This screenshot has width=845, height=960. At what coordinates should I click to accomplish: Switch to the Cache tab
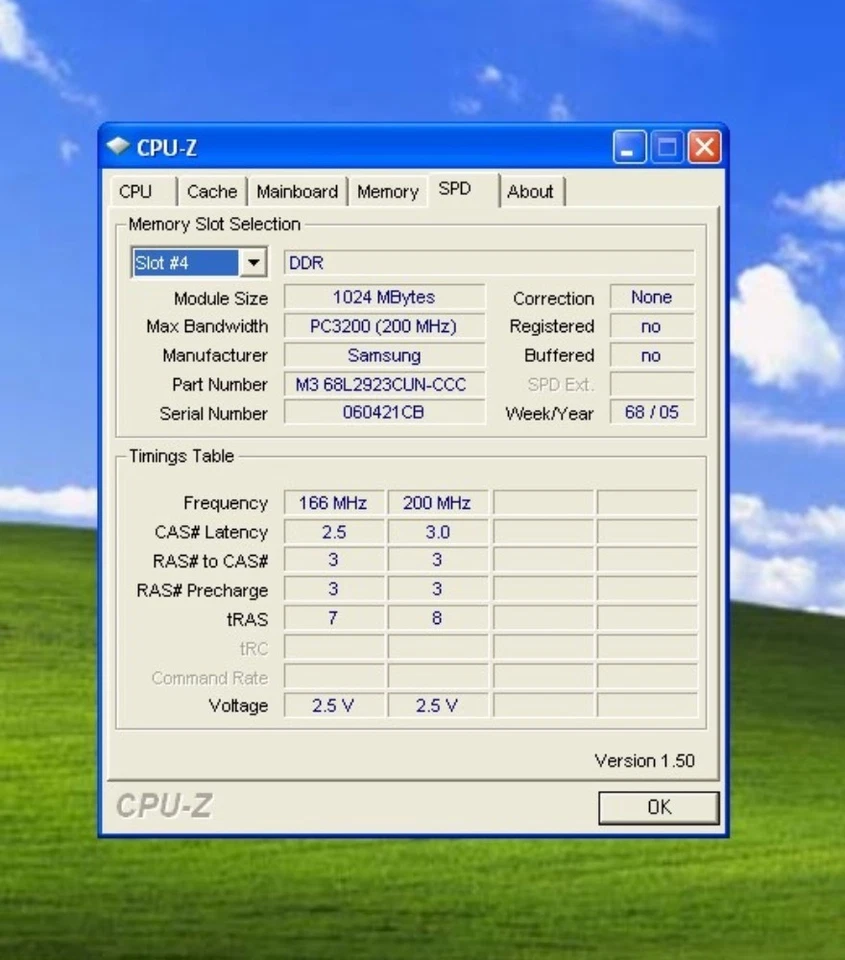[211, 191]
